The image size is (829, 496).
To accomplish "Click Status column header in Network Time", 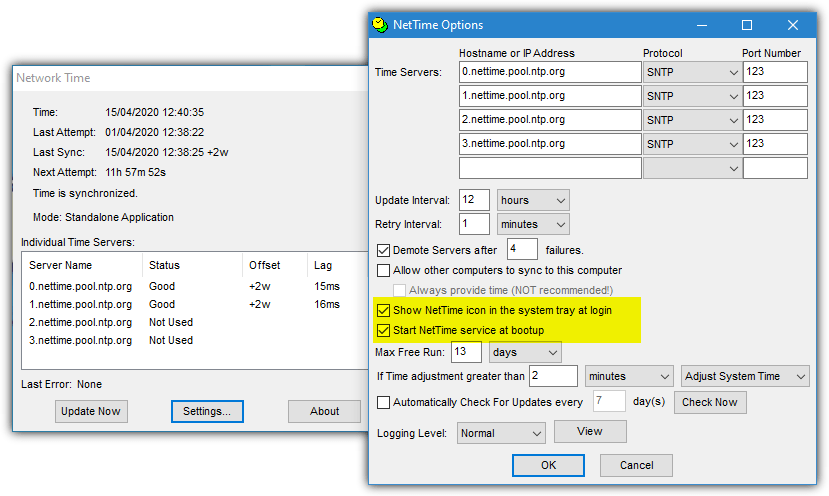I will (192, 265).
